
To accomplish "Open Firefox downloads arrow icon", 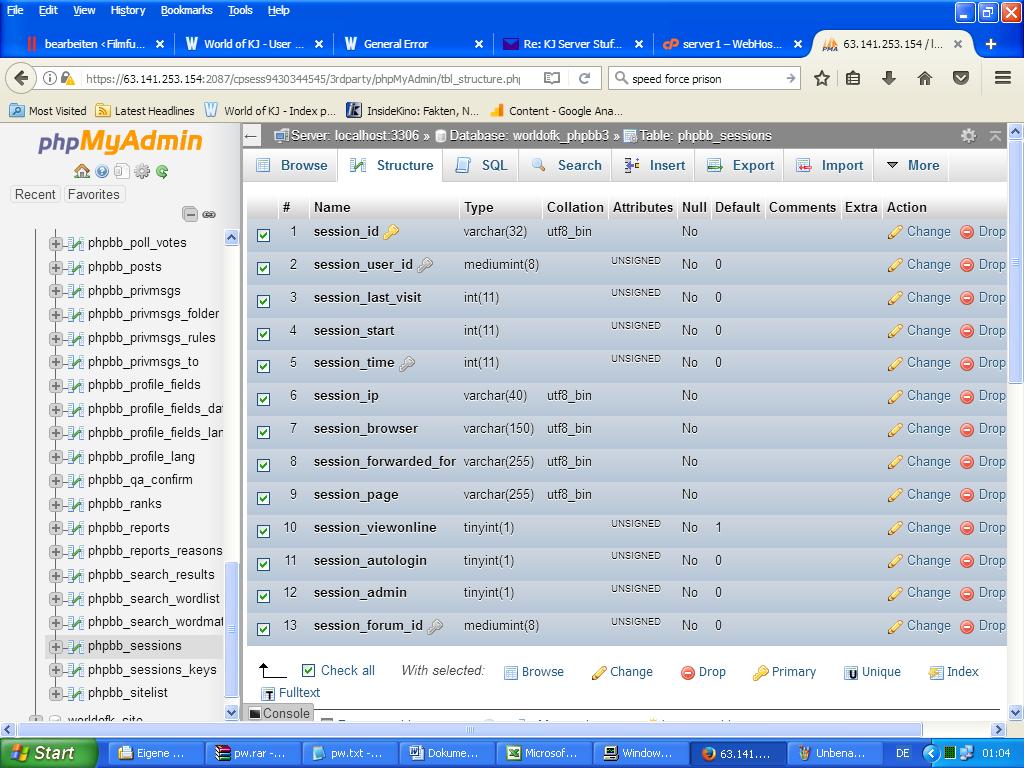I will 888,78.
